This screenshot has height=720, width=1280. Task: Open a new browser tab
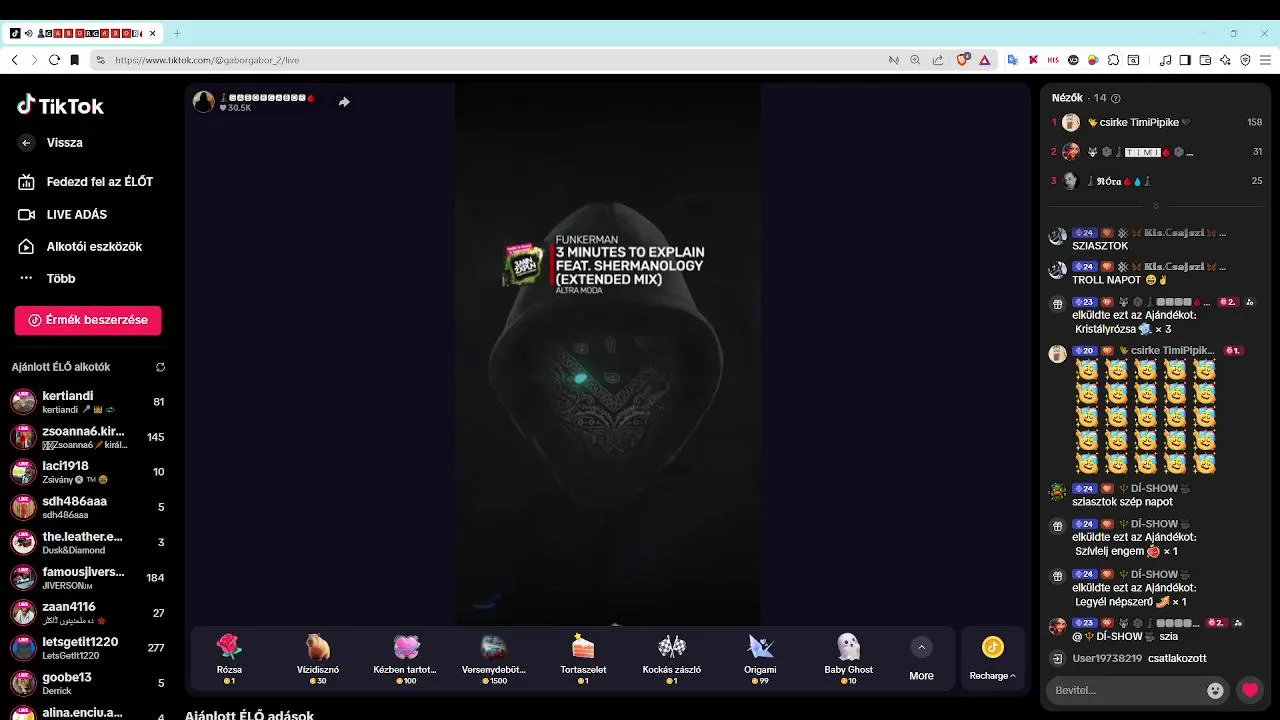pos(177,33)
